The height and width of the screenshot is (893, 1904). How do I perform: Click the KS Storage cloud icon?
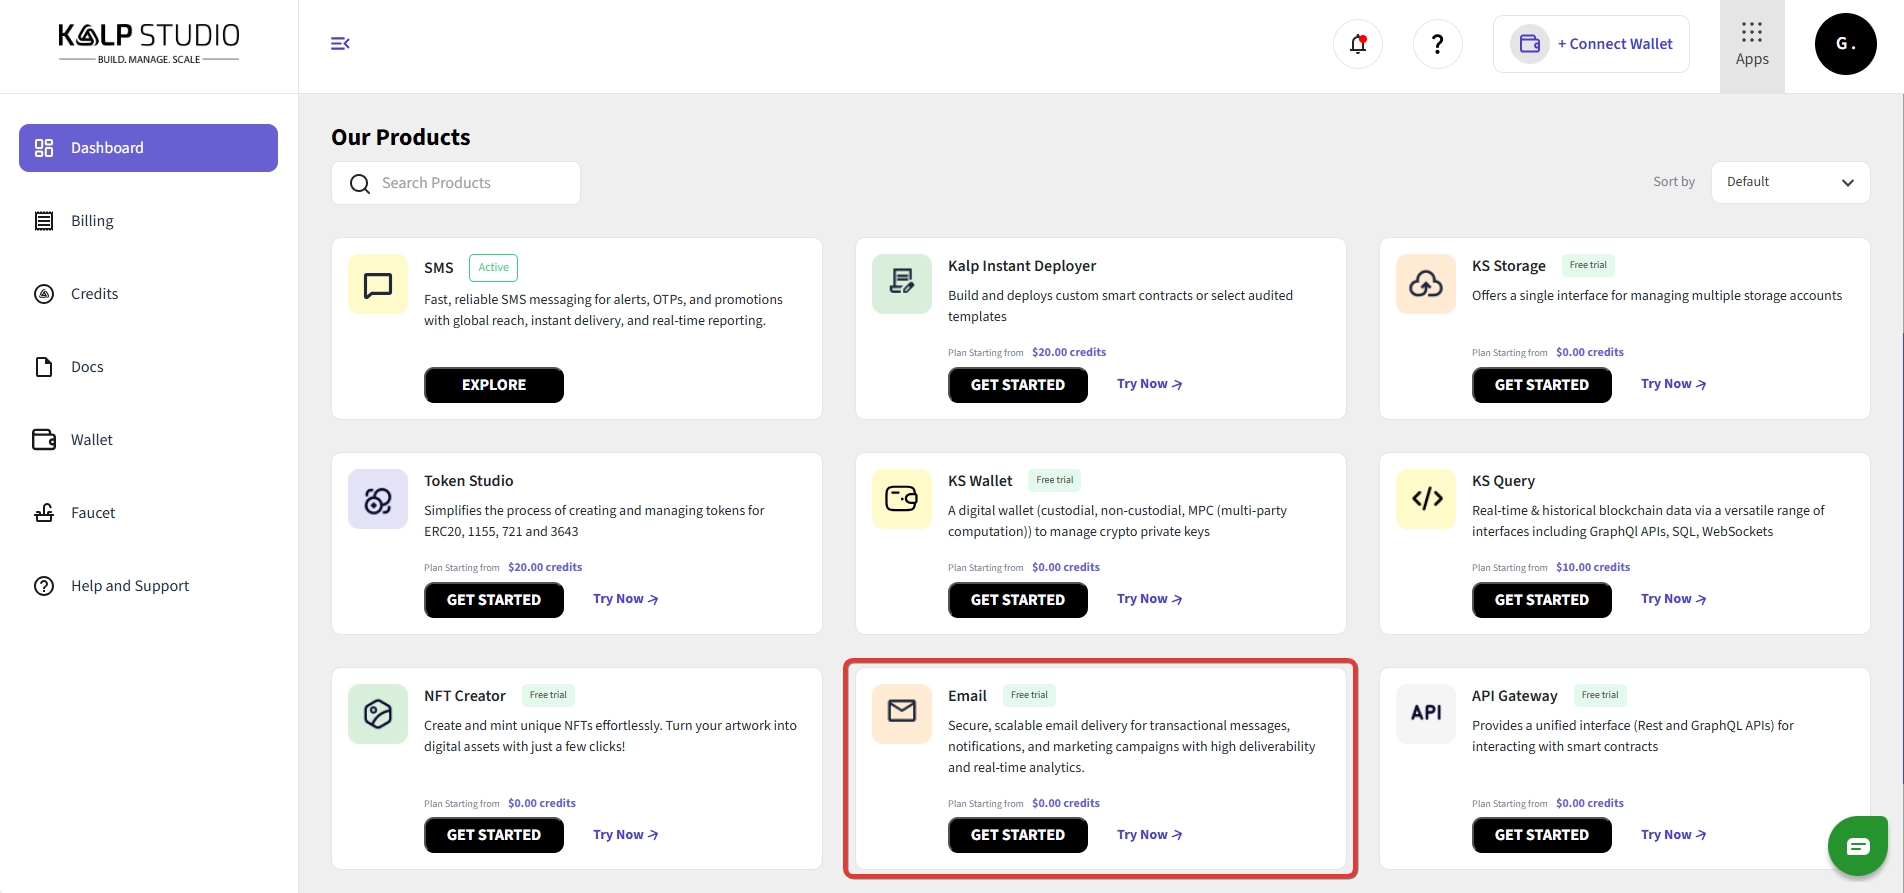(1425, 284)
